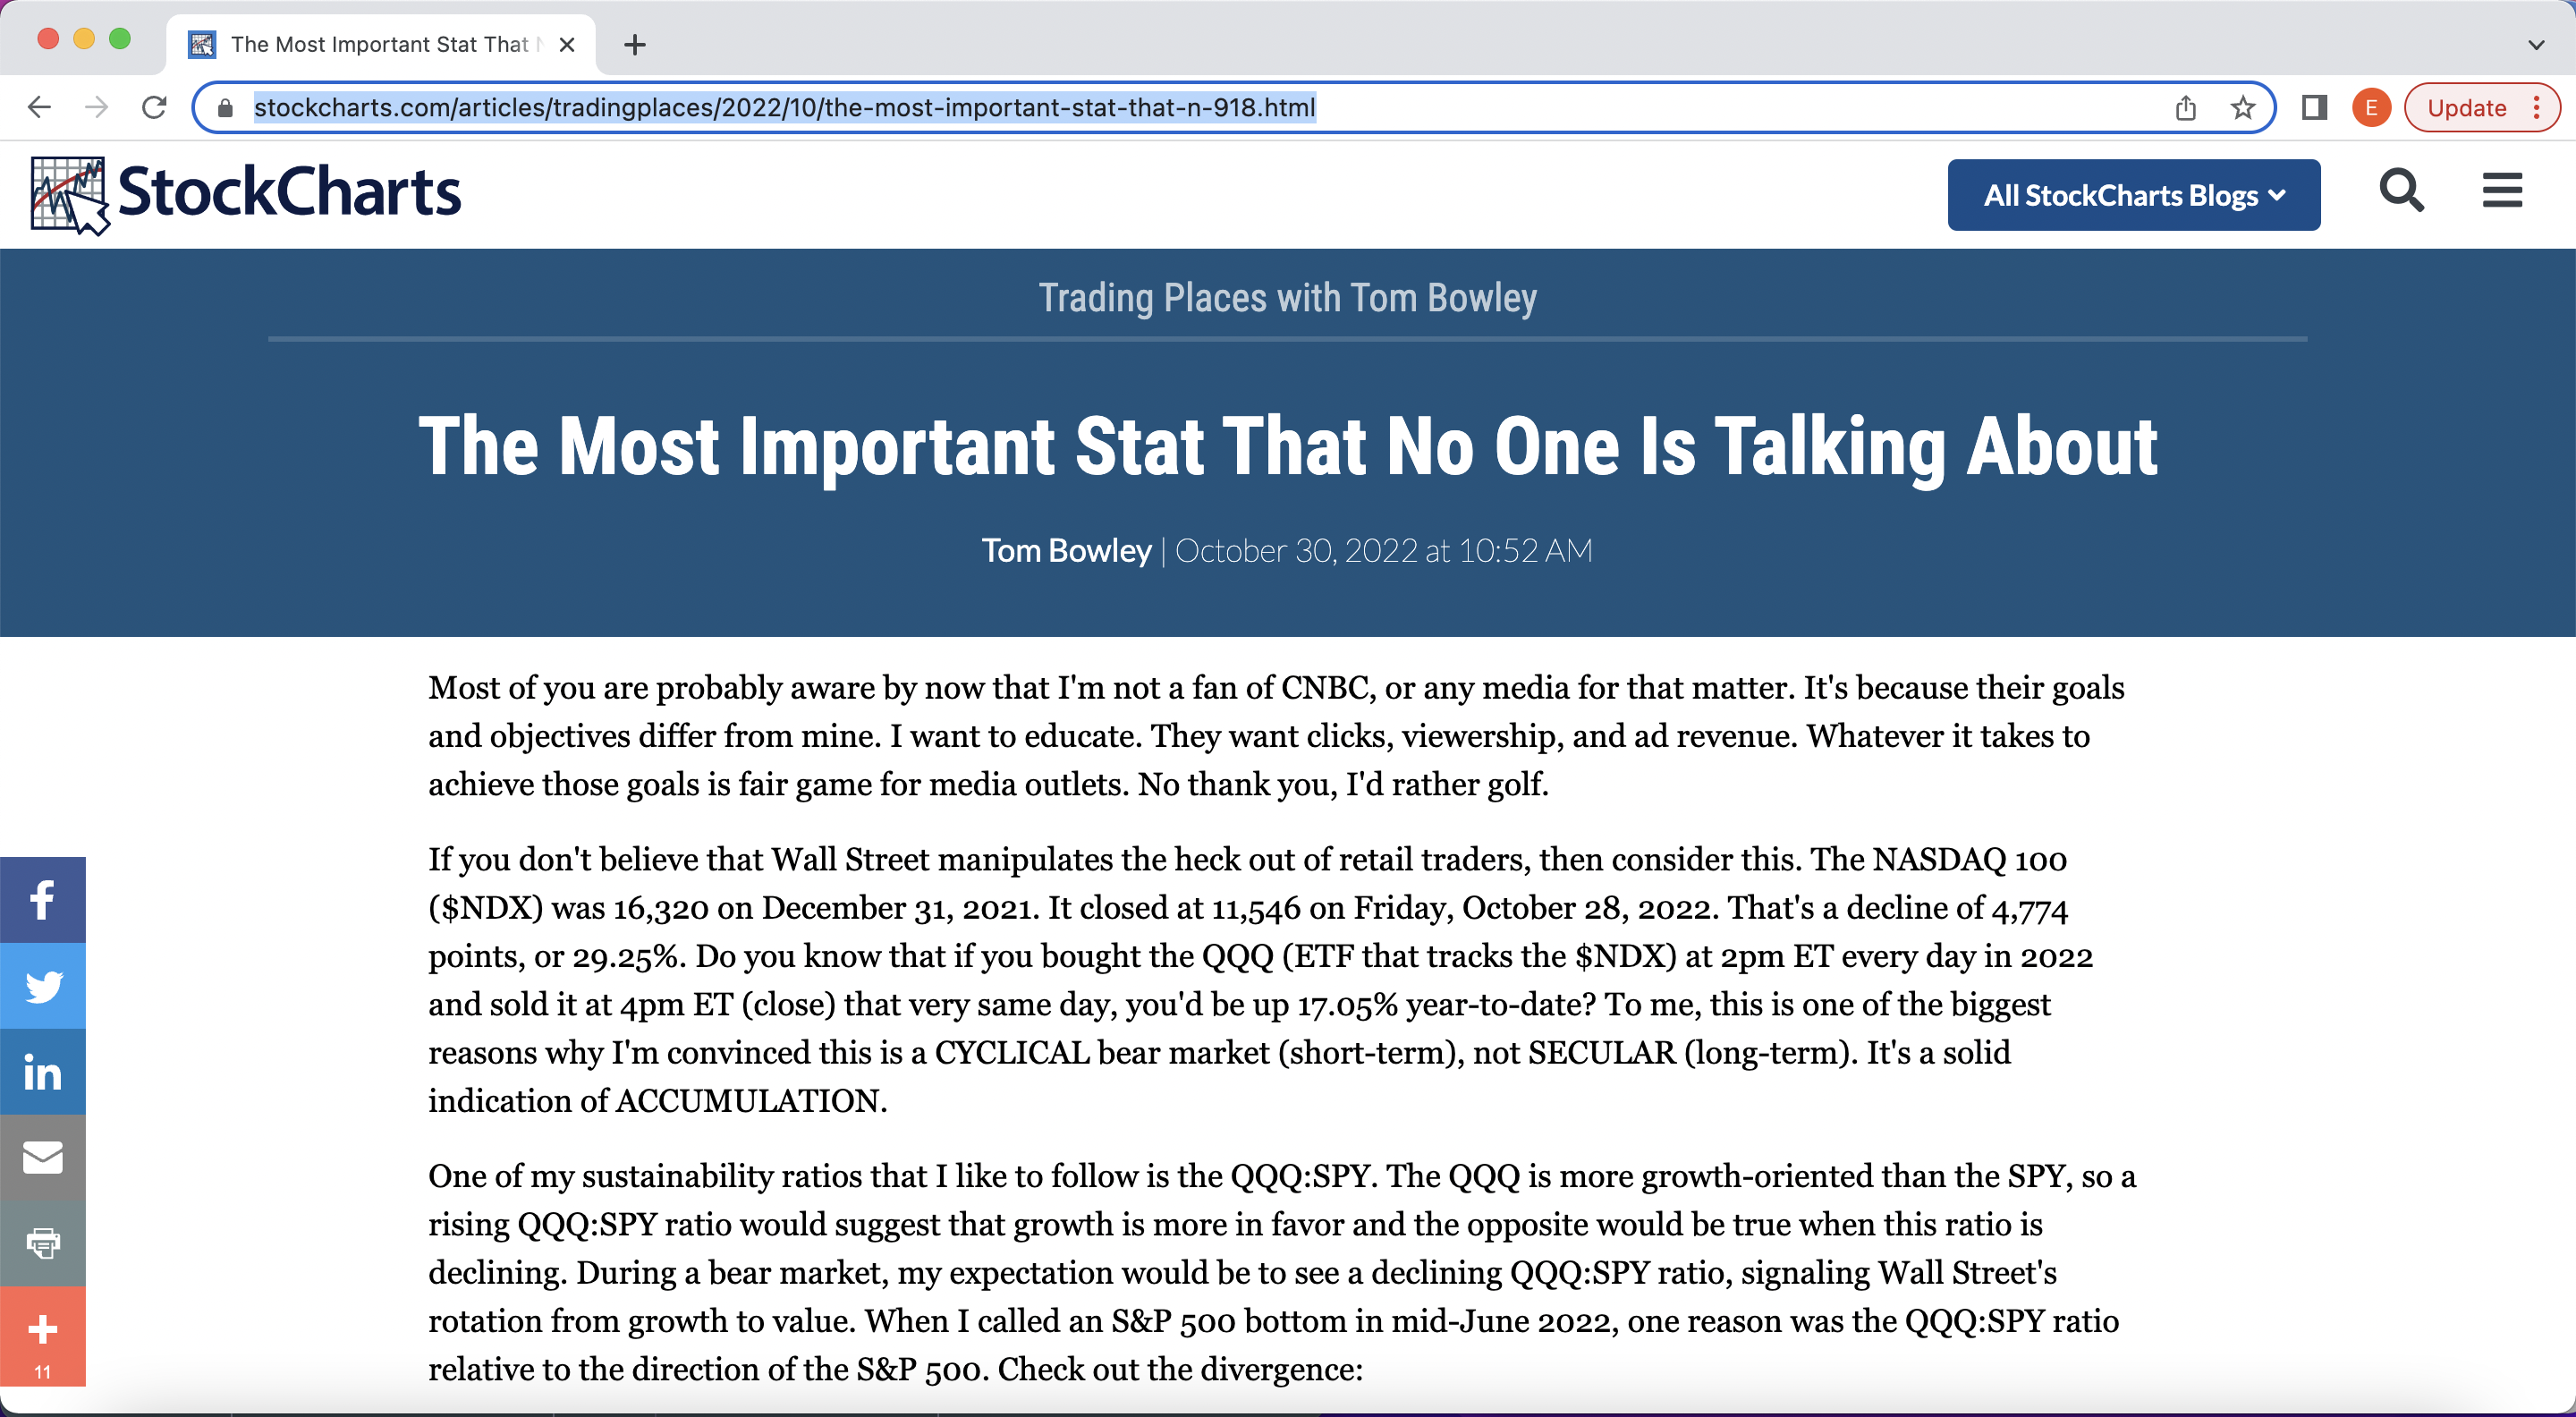
Task: Expand the All StockCharts Blogs dropdown
Action: (x=2134, y=195)
